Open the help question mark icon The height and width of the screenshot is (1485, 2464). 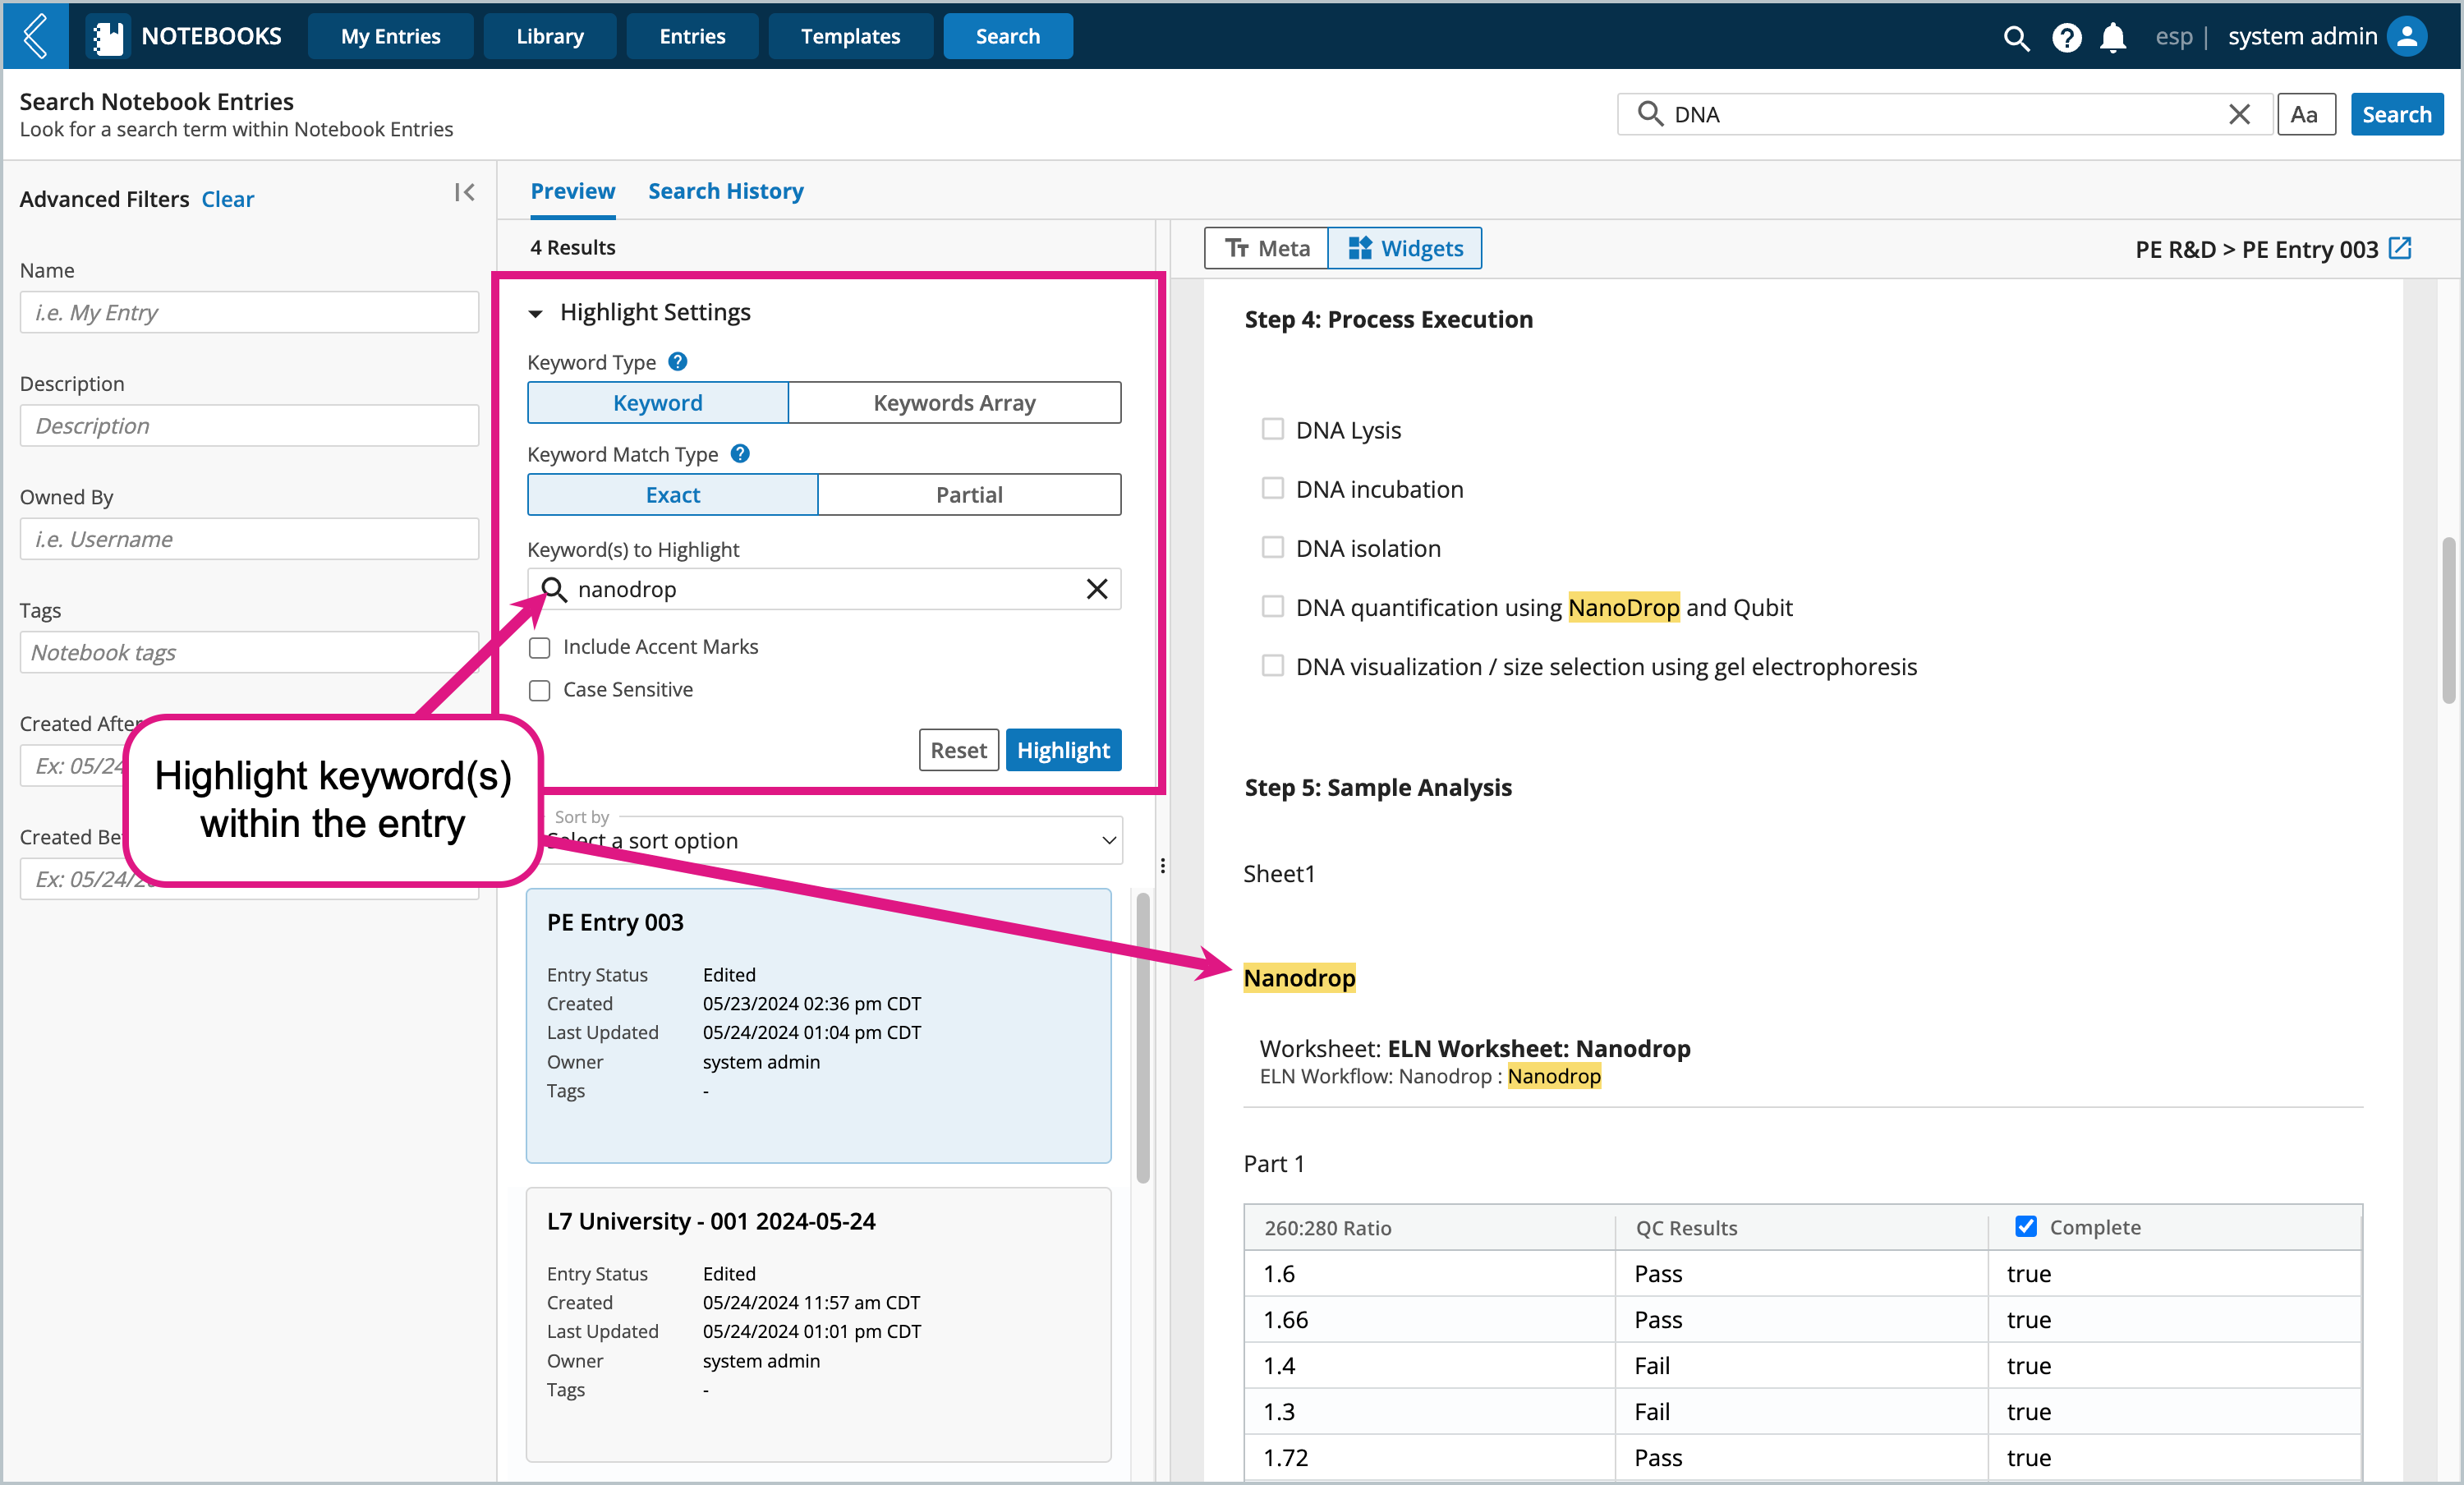click(2066, 37)
